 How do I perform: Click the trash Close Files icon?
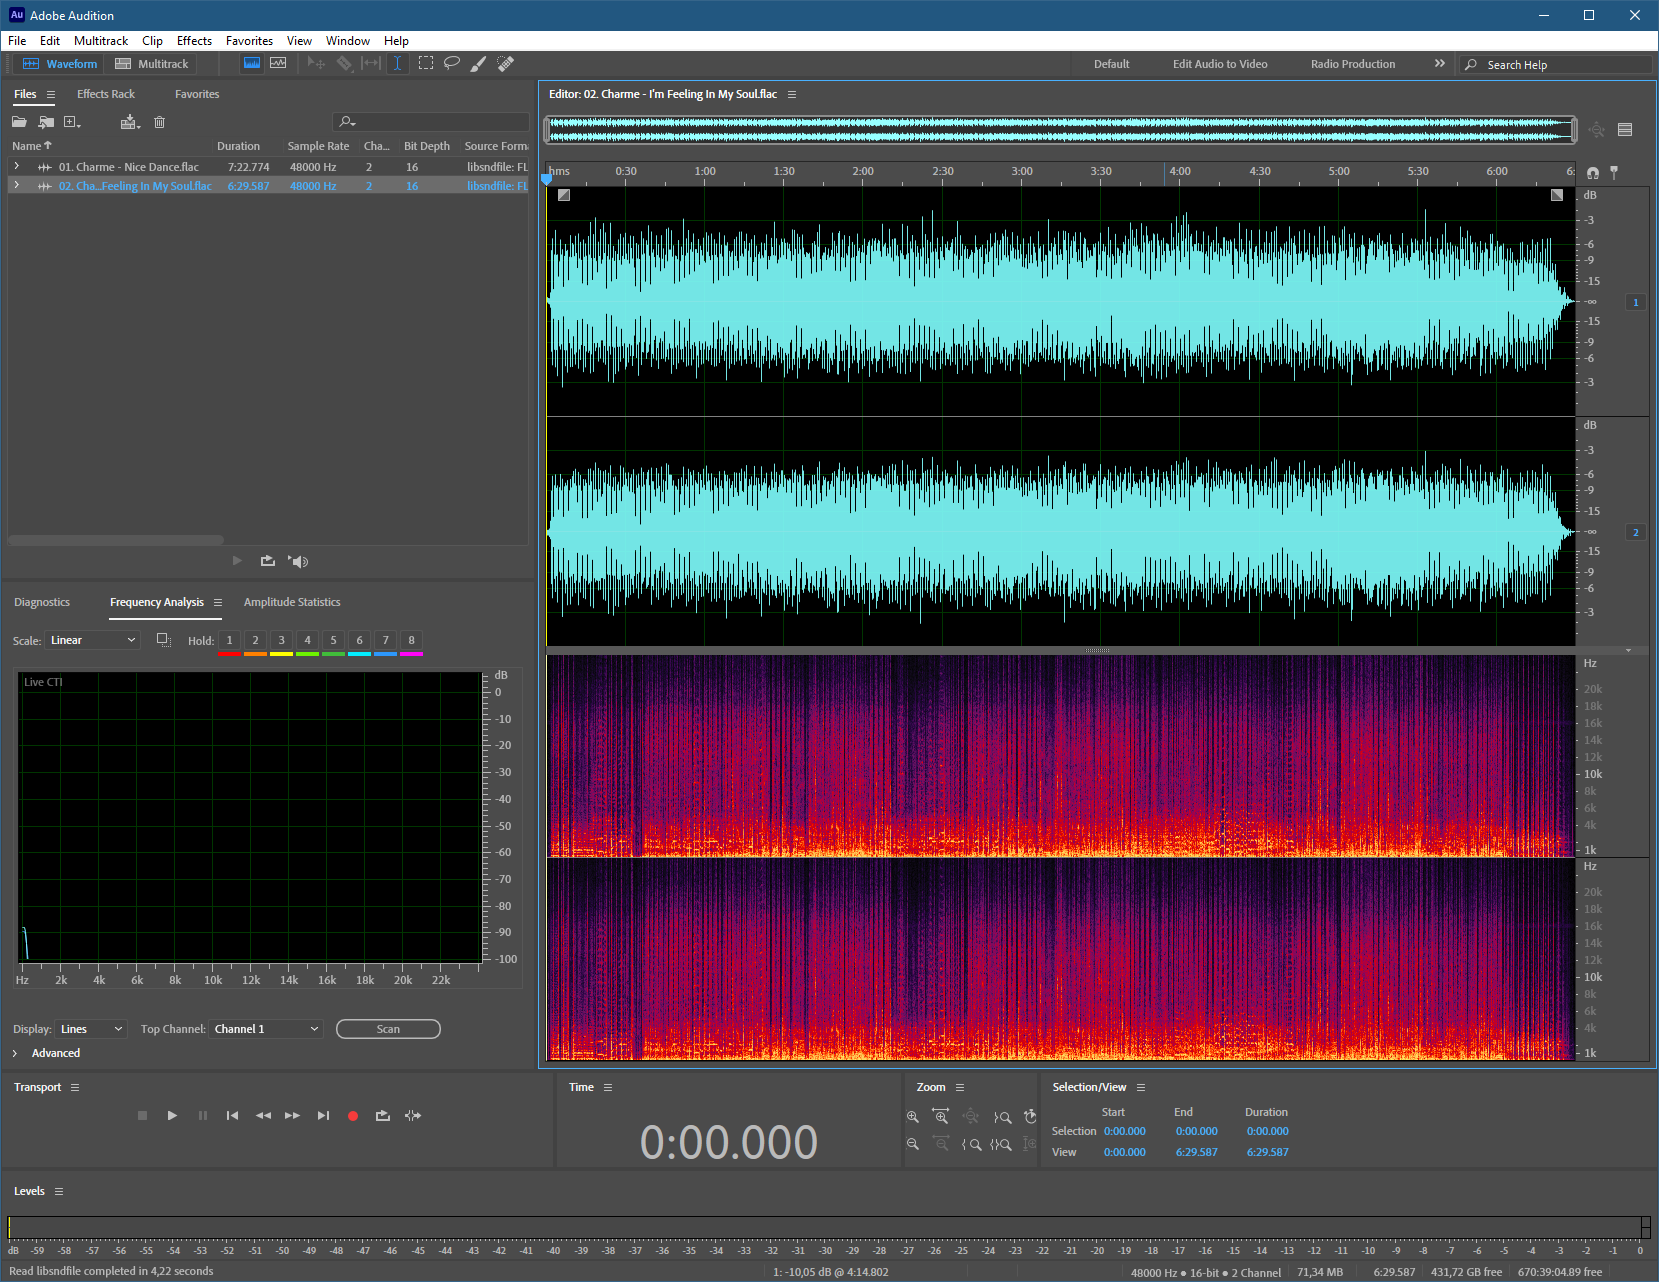point(159,122)
